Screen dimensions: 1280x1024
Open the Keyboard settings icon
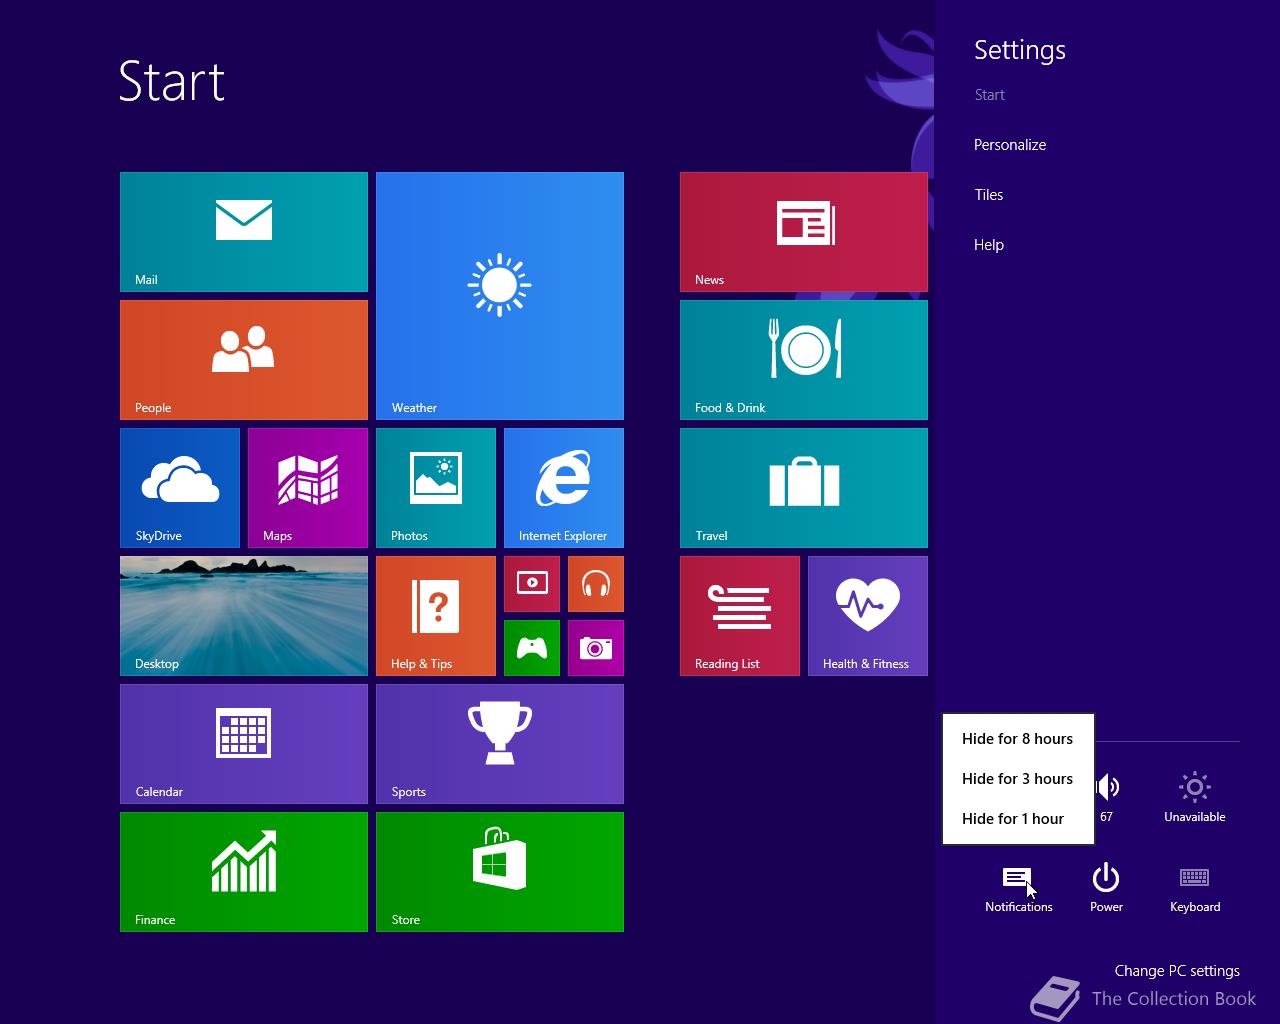tap(1195, 888)
